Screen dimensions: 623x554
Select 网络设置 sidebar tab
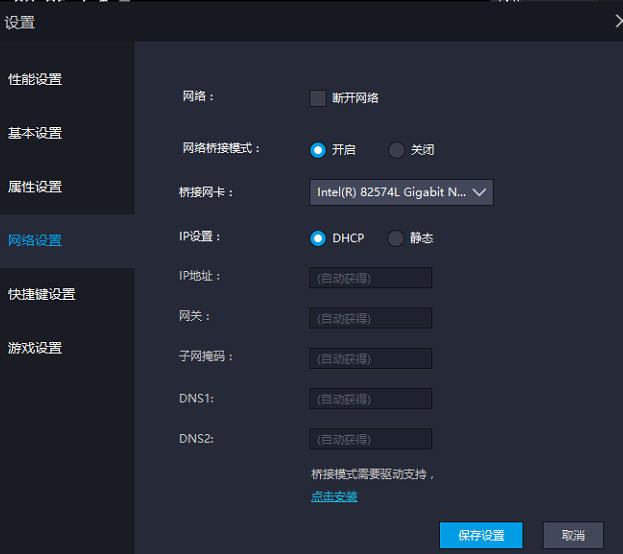click(36, 241)
